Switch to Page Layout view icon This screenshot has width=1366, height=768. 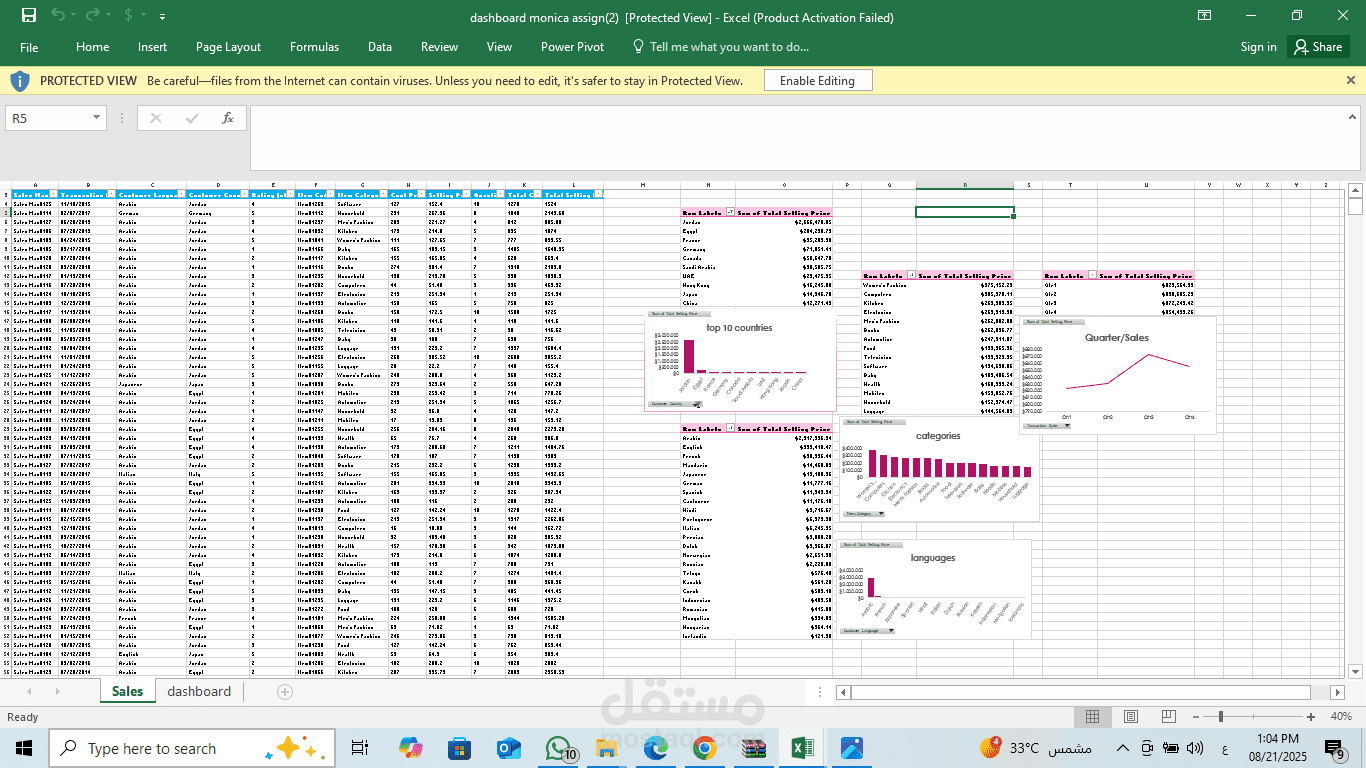tap(1130, 717)
